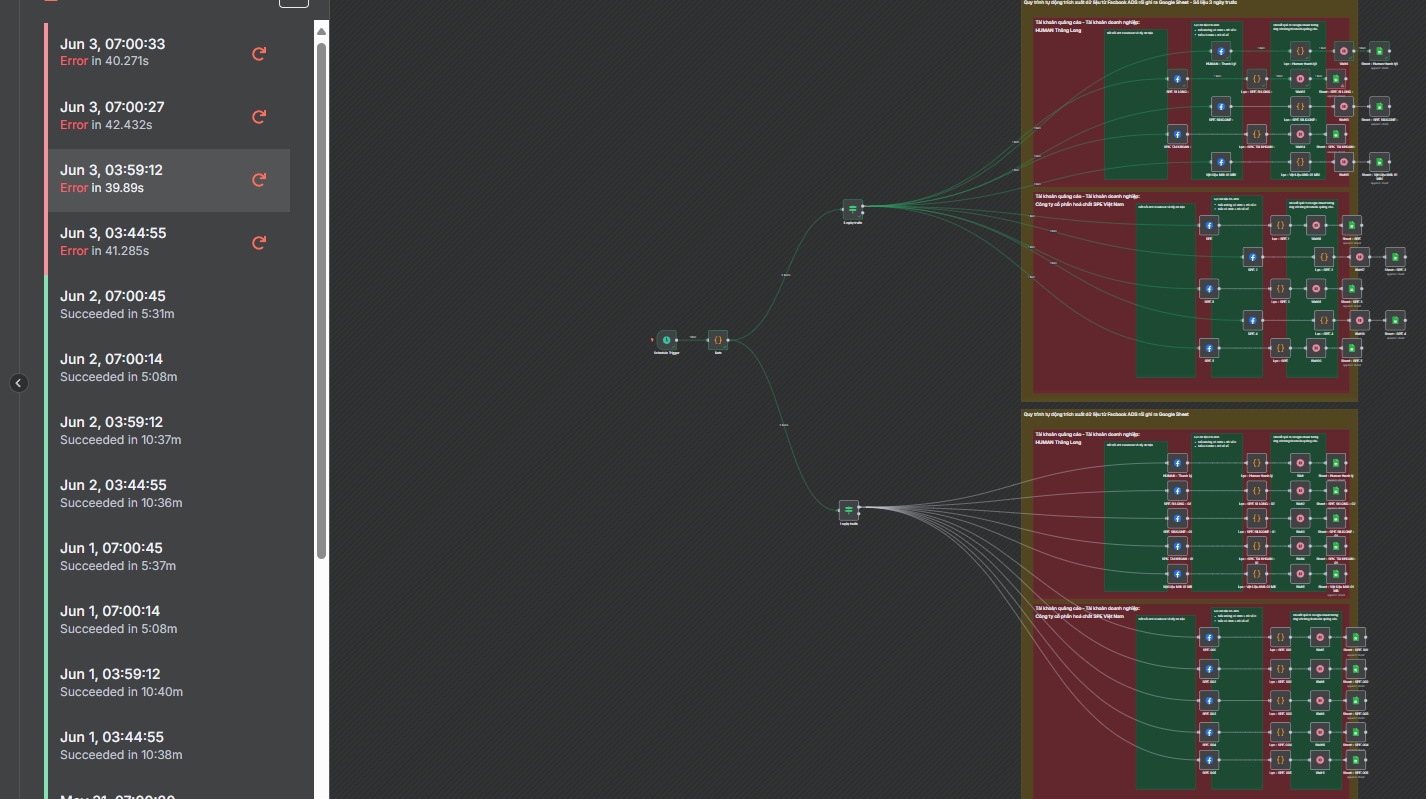Retry the Jun 3, 03:59:12 failed execution
The image size is (1426, 799).
258,180
